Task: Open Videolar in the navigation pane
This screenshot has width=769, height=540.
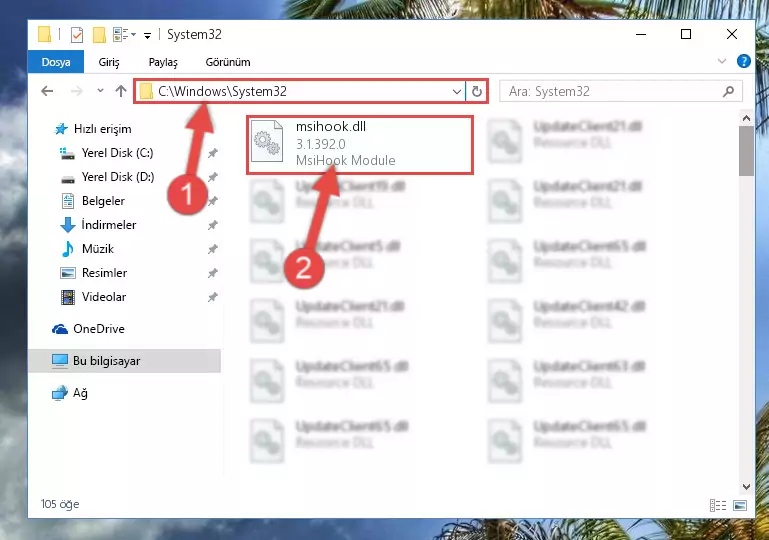Action: (103, 297)
